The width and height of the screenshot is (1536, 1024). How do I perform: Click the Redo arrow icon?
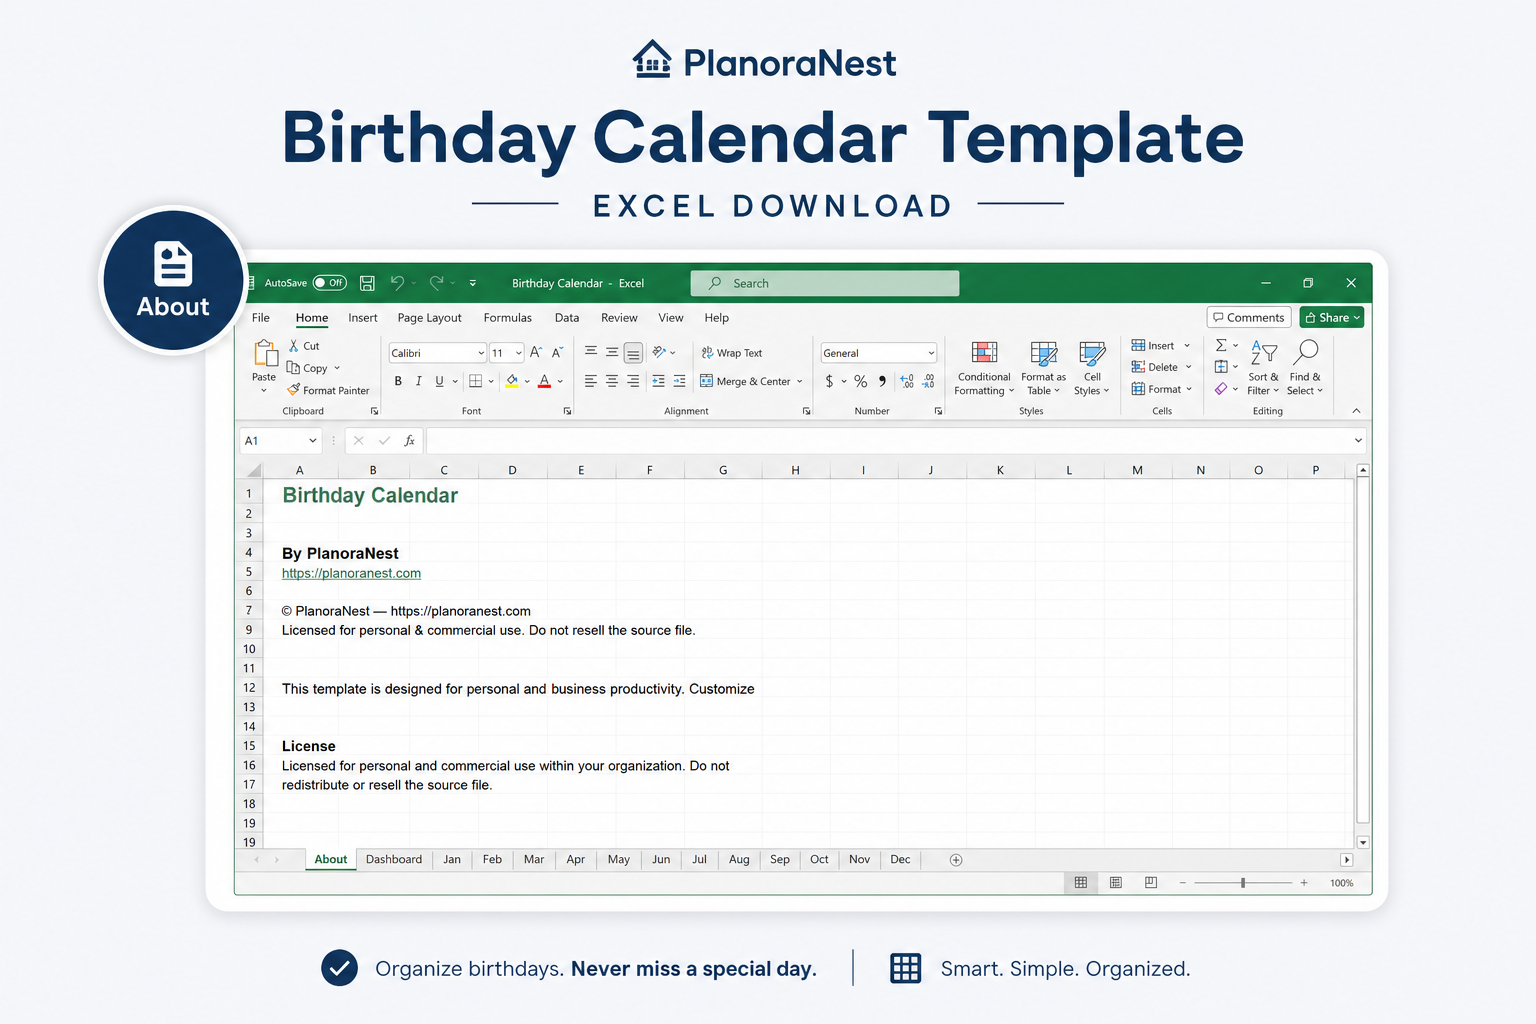[x=437, y=283]
